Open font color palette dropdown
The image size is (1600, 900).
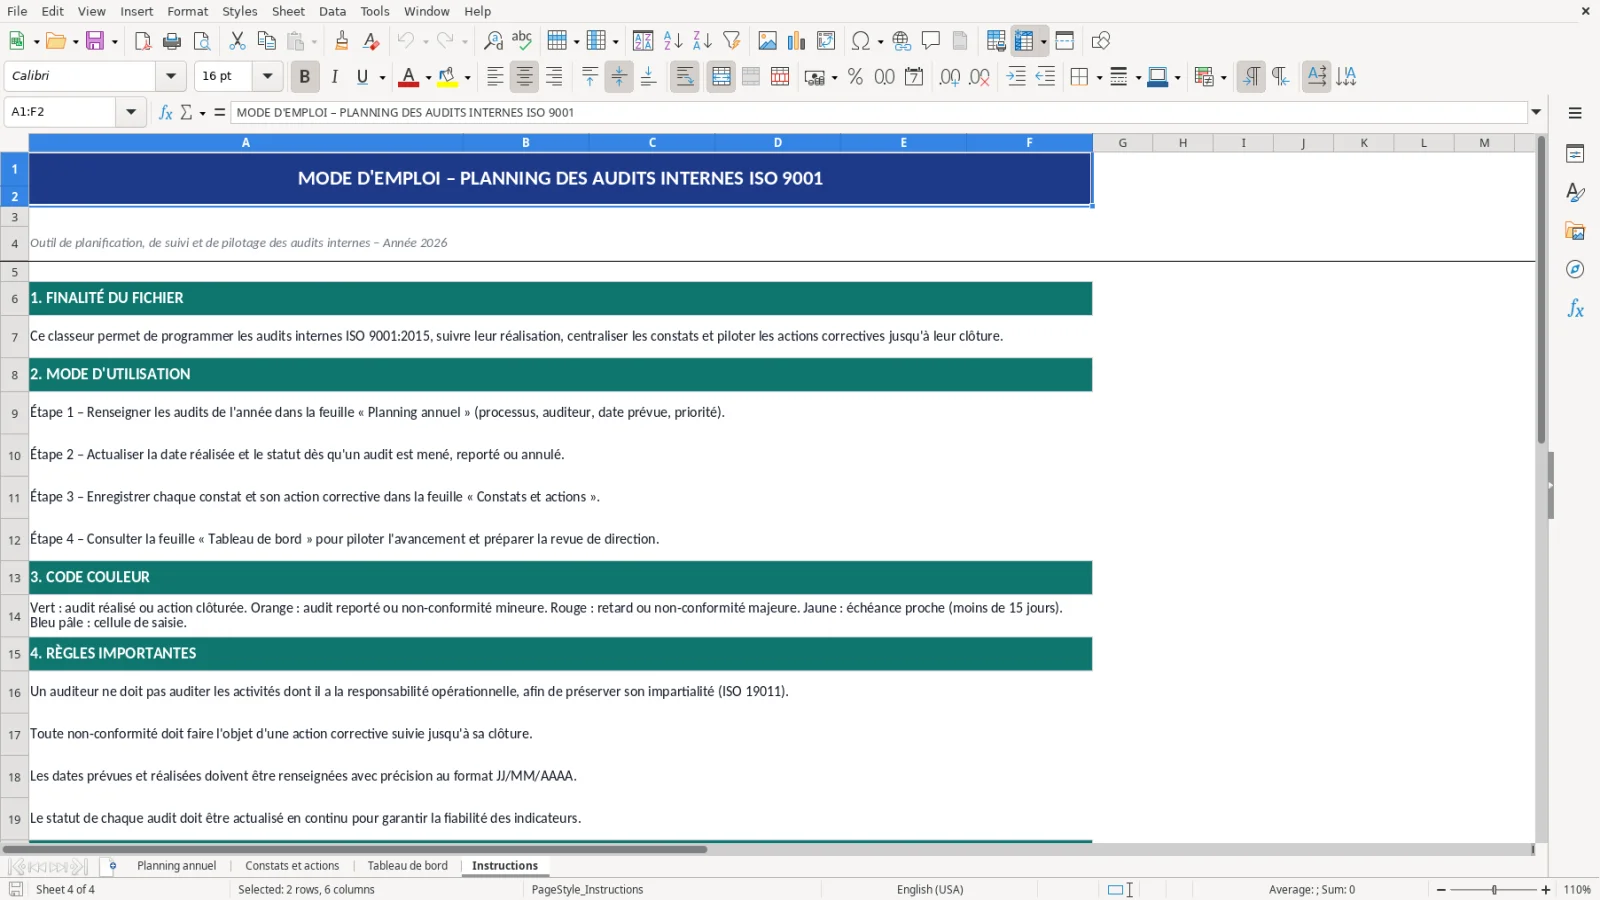(428, 78)
